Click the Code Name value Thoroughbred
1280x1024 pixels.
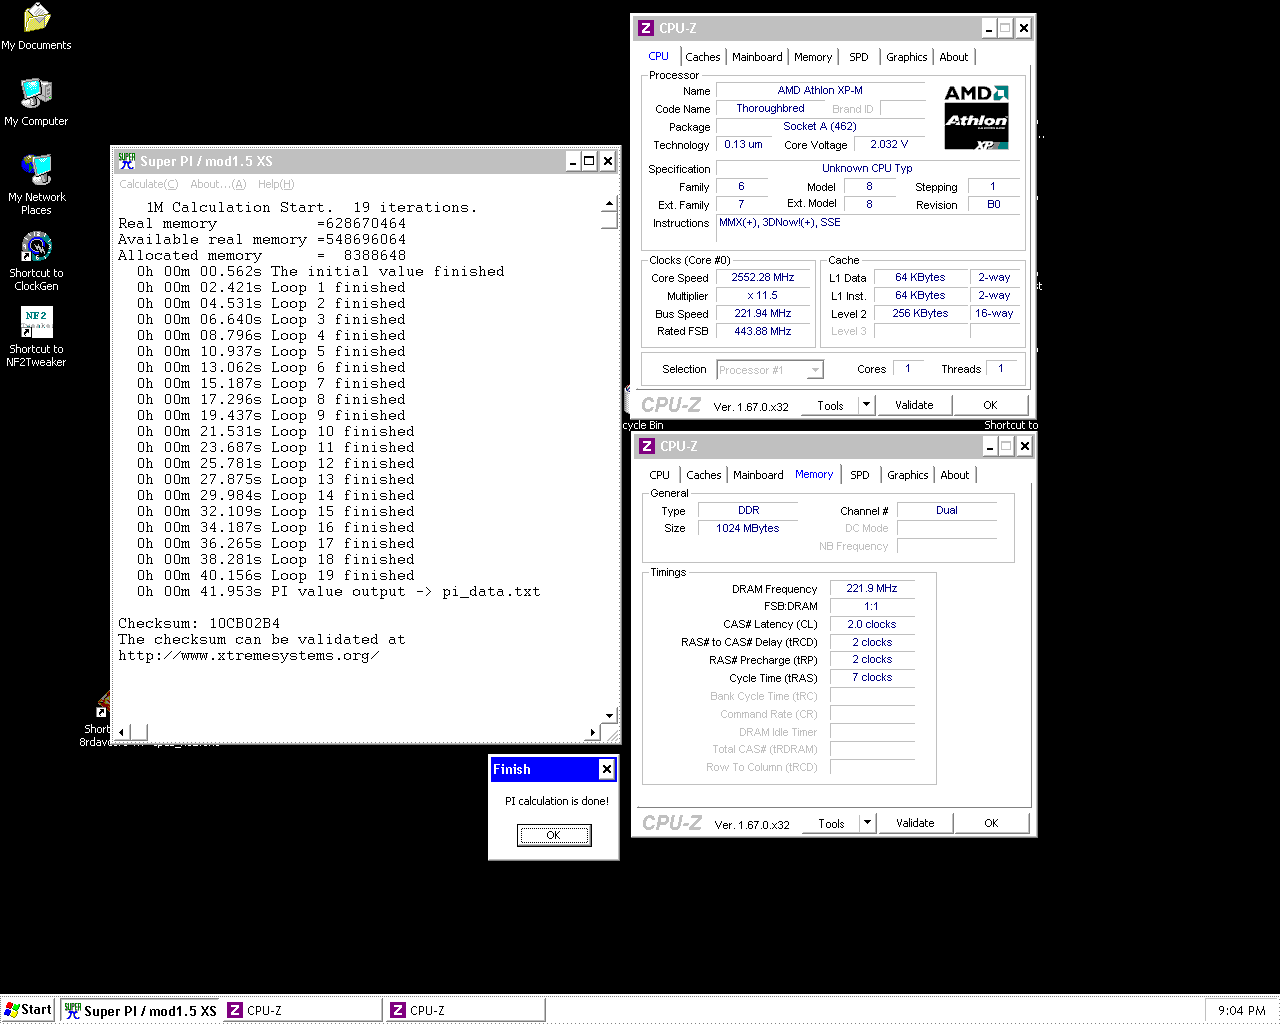(770, 108)
